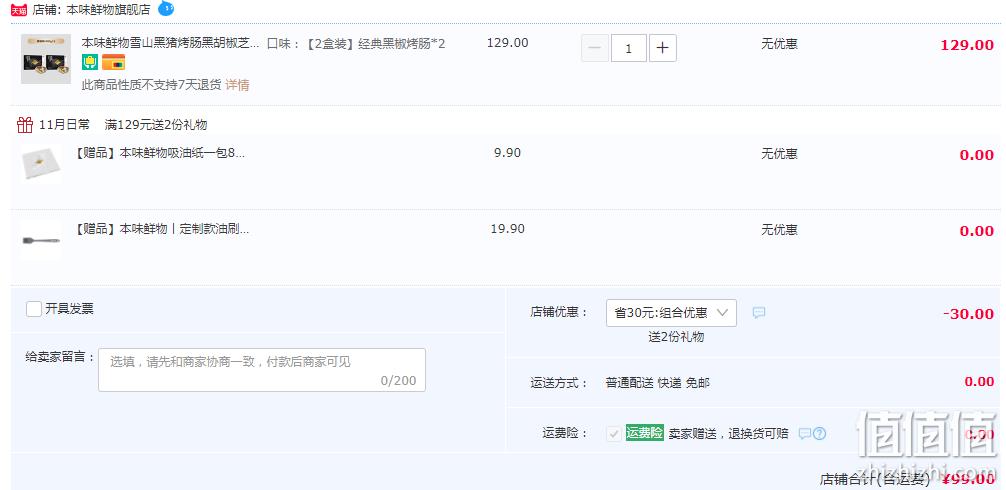Click 此商品性质不支持7天退货 notice
This screenshot has height=490, width=1006.
pos(151,85)
